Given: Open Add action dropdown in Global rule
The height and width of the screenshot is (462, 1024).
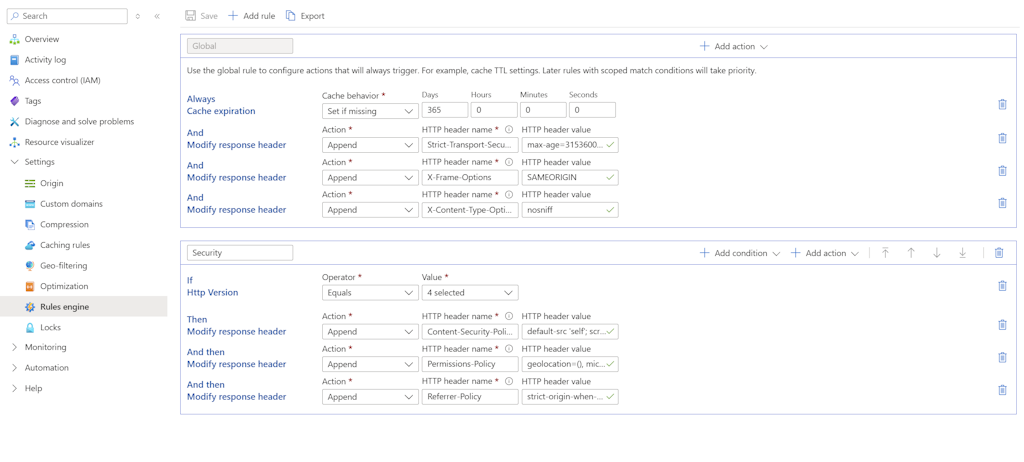Looking at the screenshot, I should (x=733, y=46).
